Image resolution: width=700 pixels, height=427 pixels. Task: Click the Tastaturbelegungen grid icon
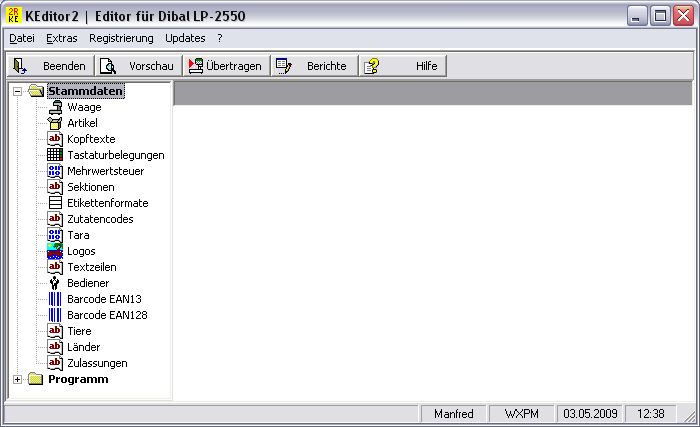[55, 155]
